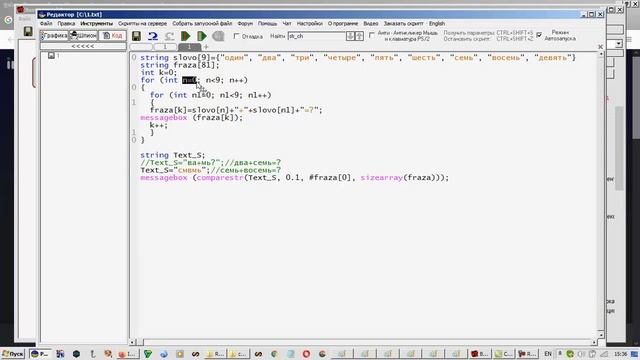Collapse side panel with <<<<< button
Screen dimensions: 640x360
coord(83,46)
